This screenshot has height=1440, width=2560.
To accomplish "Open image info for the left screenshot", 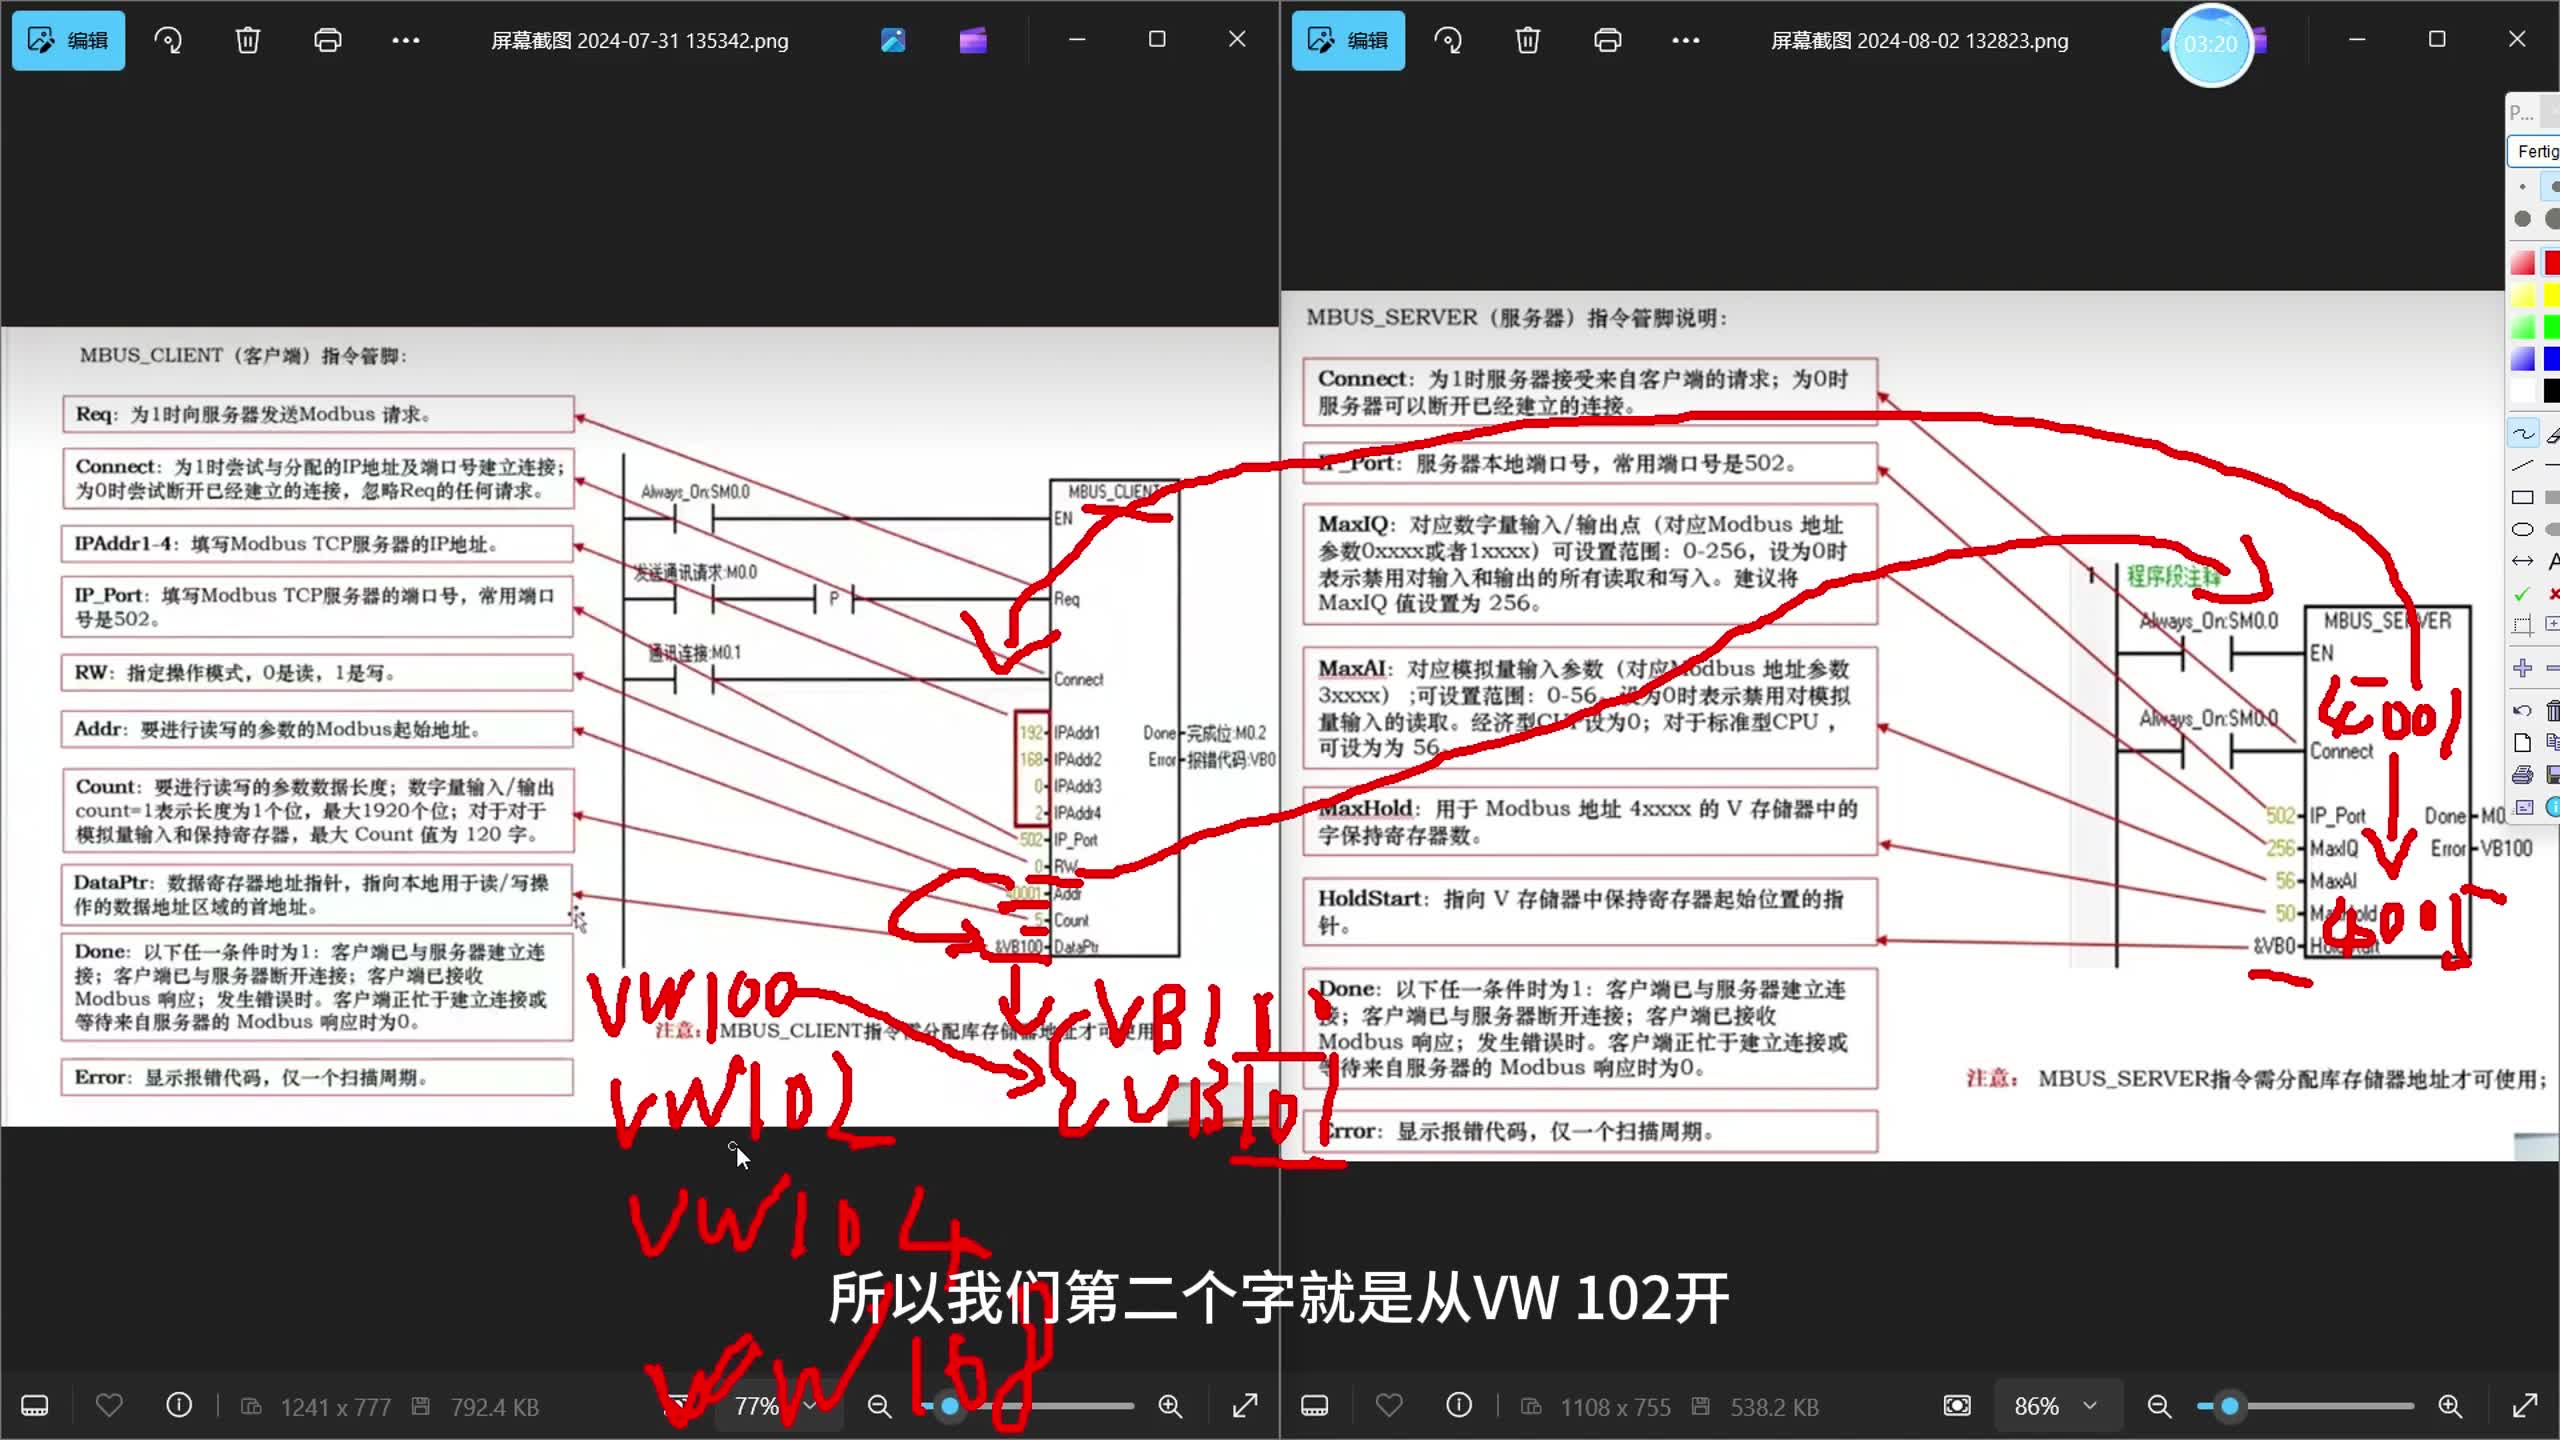I will (x=179, y=1405).
